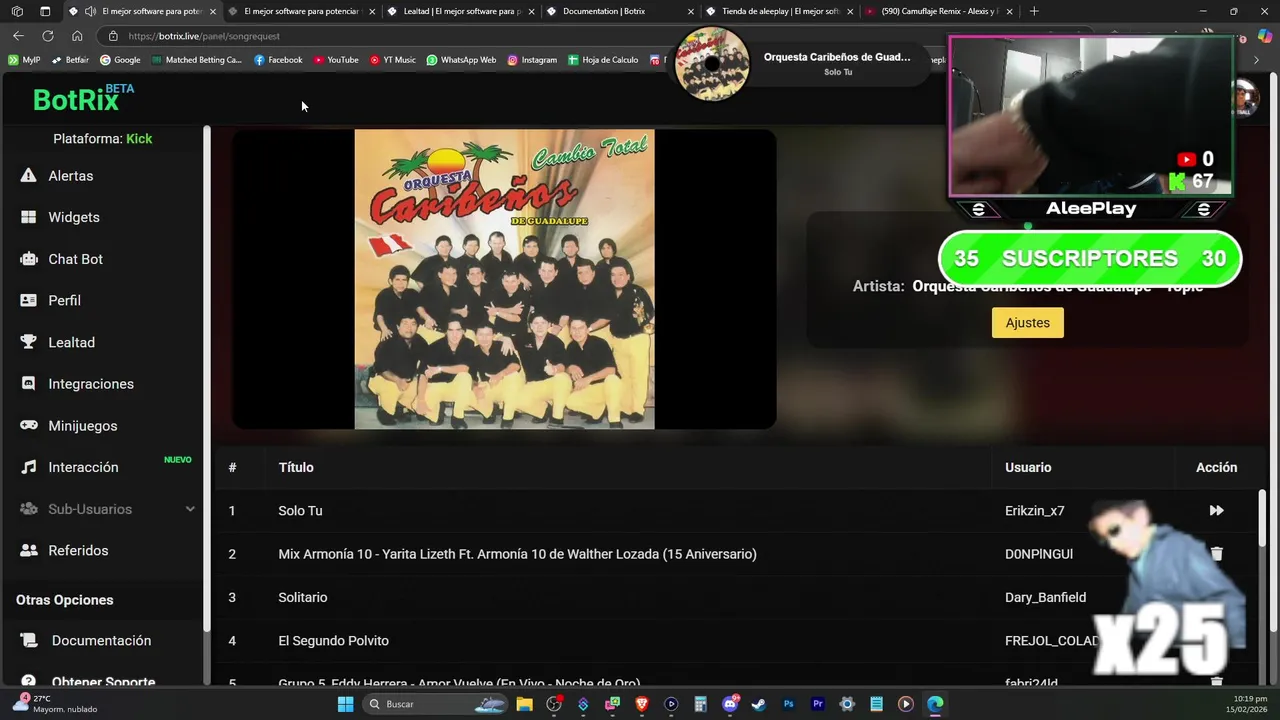The width and height of the screenshot is (1280, 720).
Task: Open the WhatsApp Web bookmark
Action: pyautogui.click(x=461, y=60)
